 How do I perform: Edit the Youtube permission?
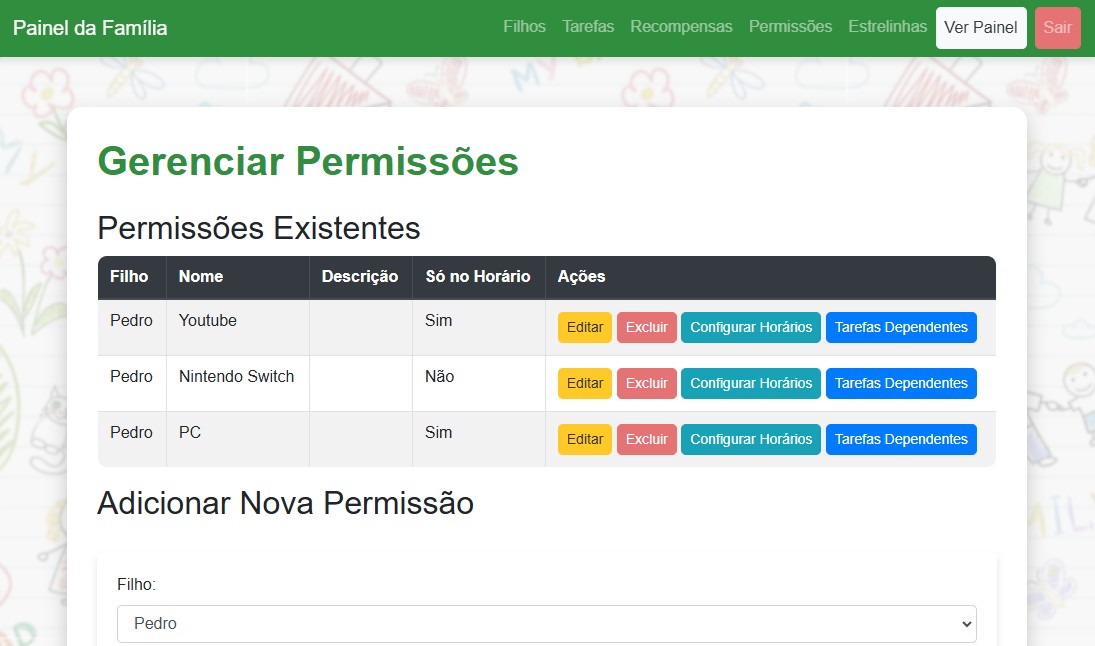(585, 328)
